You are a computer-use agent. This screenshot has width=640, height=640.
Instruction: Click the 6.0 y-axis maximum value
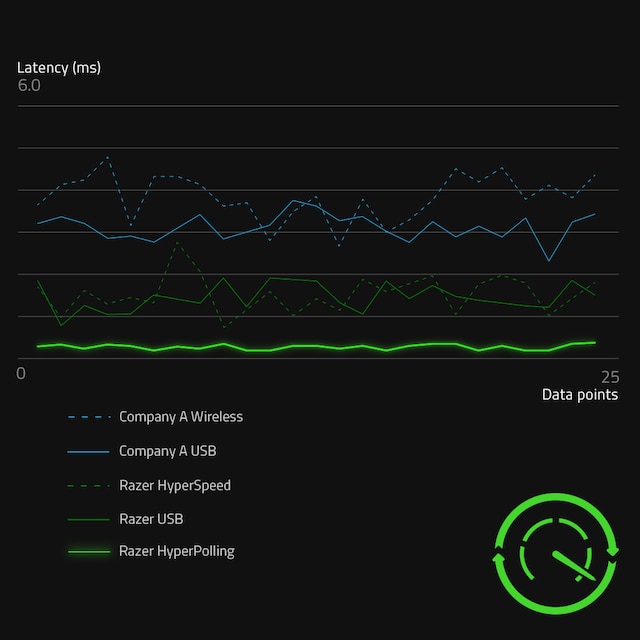point(29,86)
